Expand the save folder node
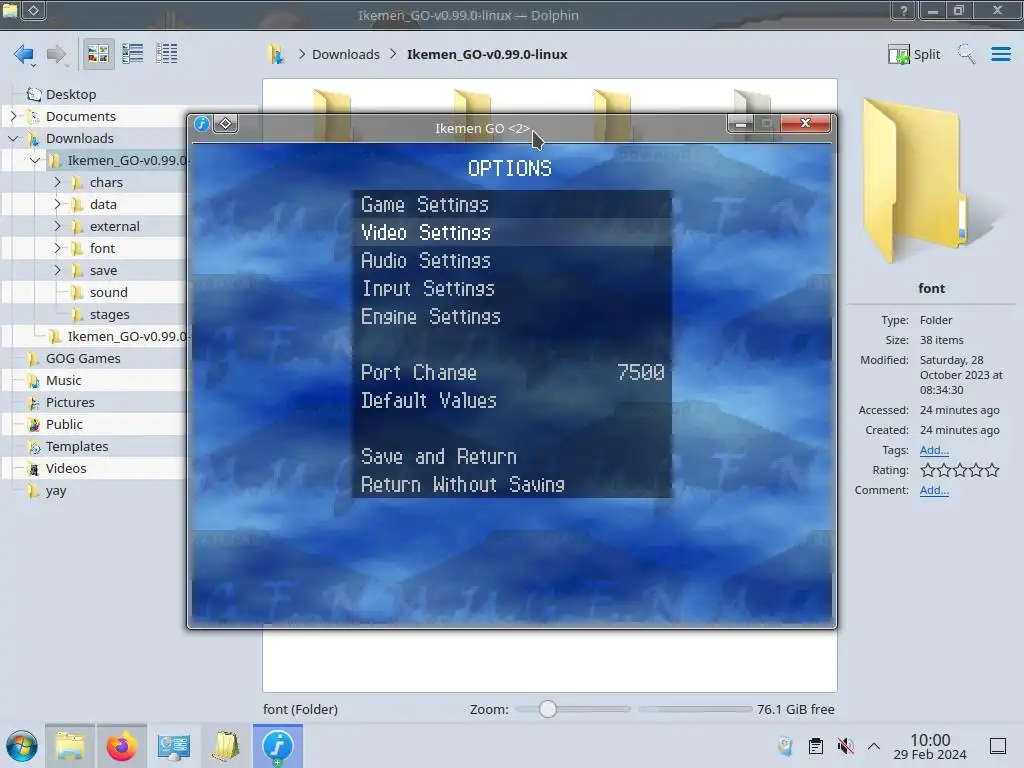 click(57, 270)
